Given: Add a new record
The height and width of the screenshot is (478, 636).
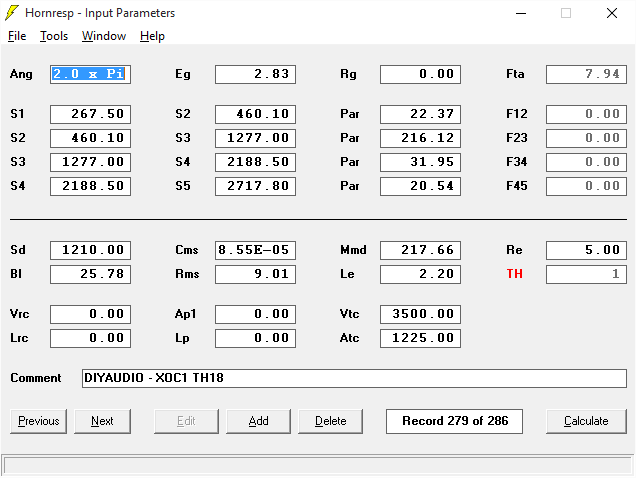Looking at the screenshot, I should point(258,421).
